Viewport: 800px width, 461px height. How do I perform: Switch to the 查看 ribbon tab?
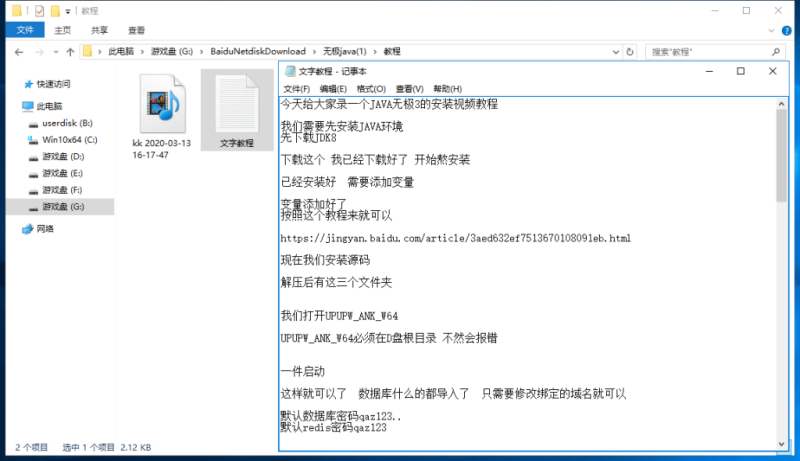click(136, 30)
